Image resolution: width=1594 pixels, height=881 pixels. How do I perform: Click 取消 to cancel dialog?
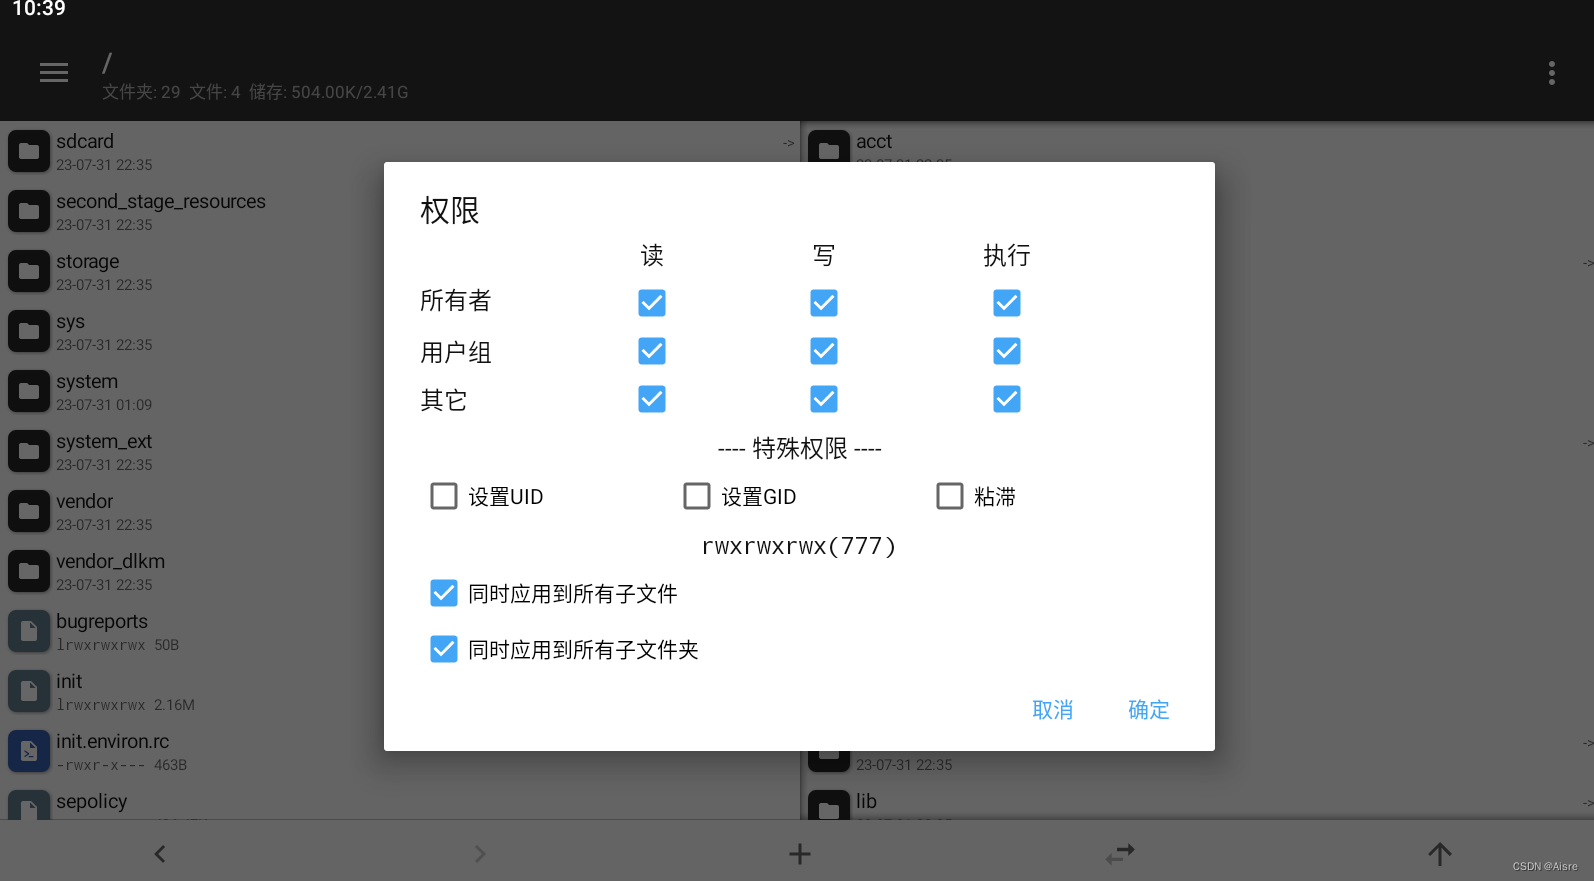coord(1052,710)
